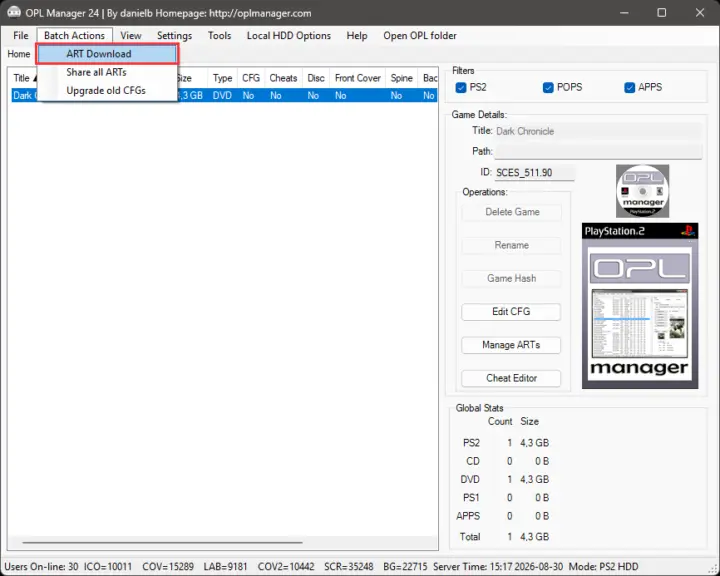Screen dimensions: 720x576
Task: Click the OPL manager disc image
Action: point(642,191)
